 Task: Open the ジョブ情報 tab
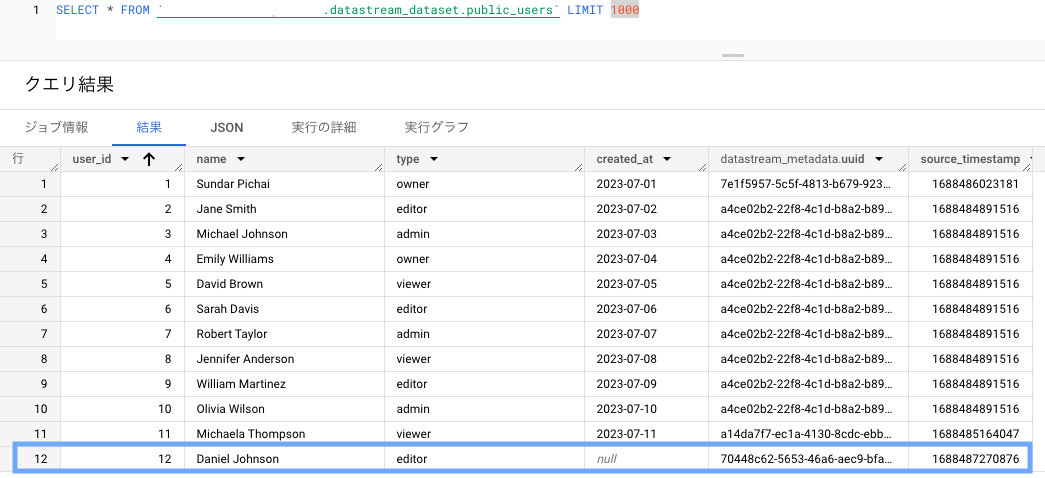tap(56, 127)
